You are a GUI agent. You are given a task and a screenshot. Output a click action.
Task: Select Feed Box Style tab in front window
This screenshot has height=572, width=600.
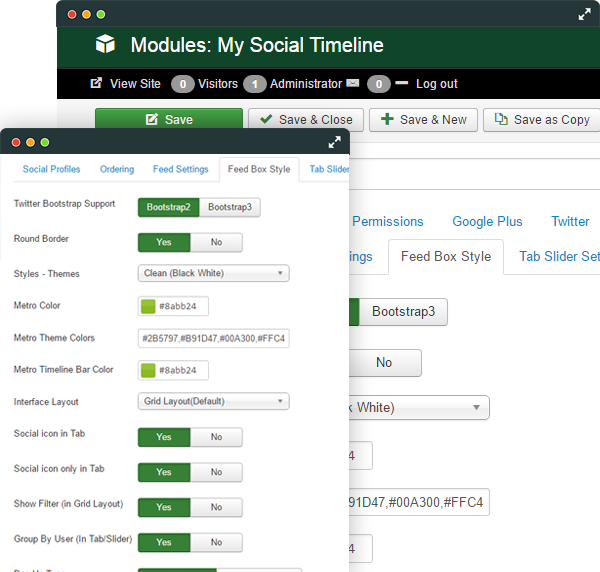tap(259, 169)
